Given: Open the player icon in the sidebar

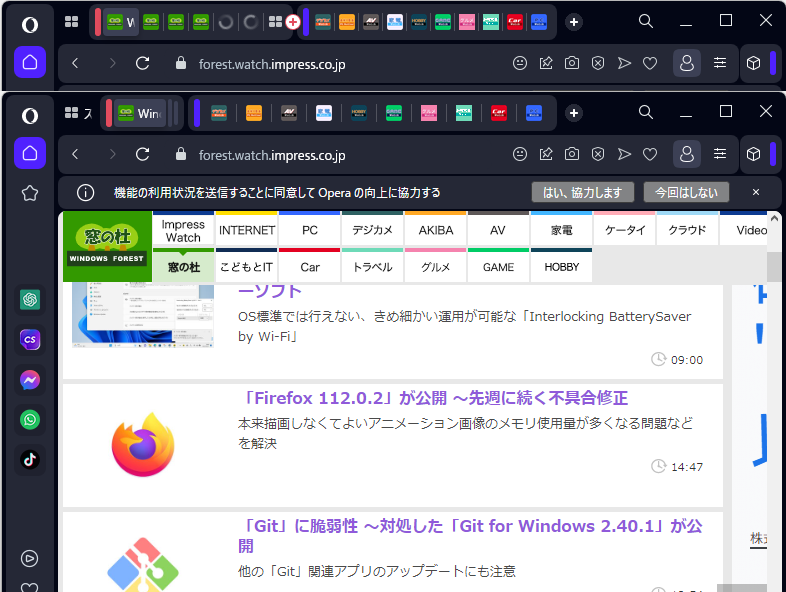Looking at the screenshot, I should (x=30, y=558).
